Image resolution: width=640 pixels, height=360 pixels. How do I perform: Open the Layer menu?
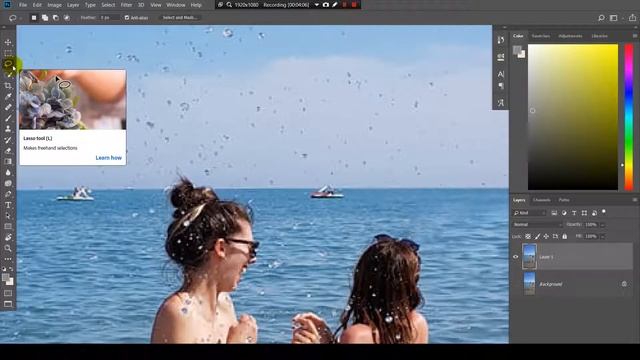tap(73, 5)
